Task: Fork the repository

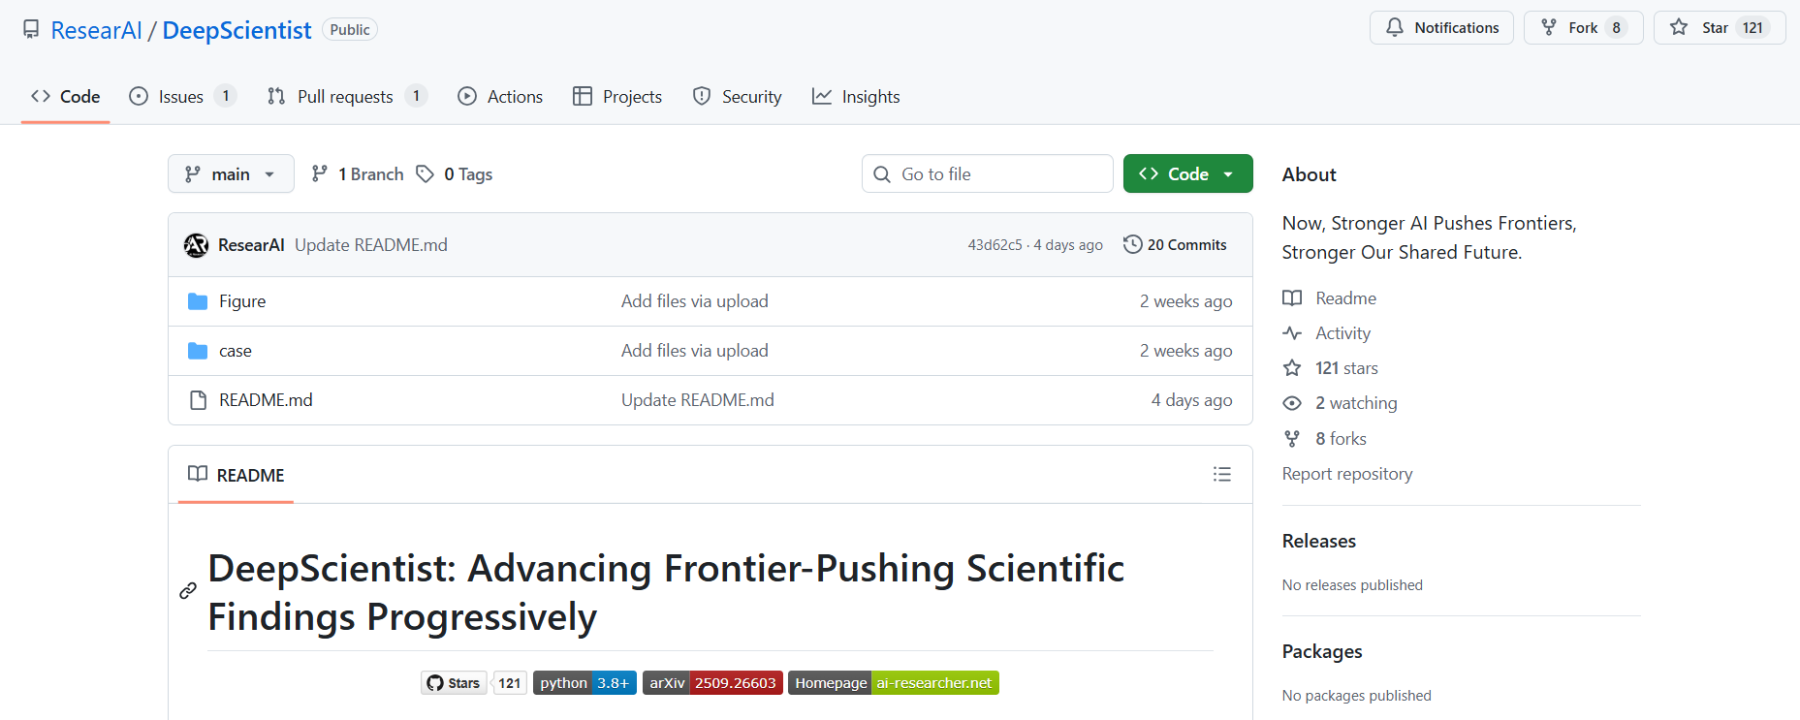Action: [1570, 28]
